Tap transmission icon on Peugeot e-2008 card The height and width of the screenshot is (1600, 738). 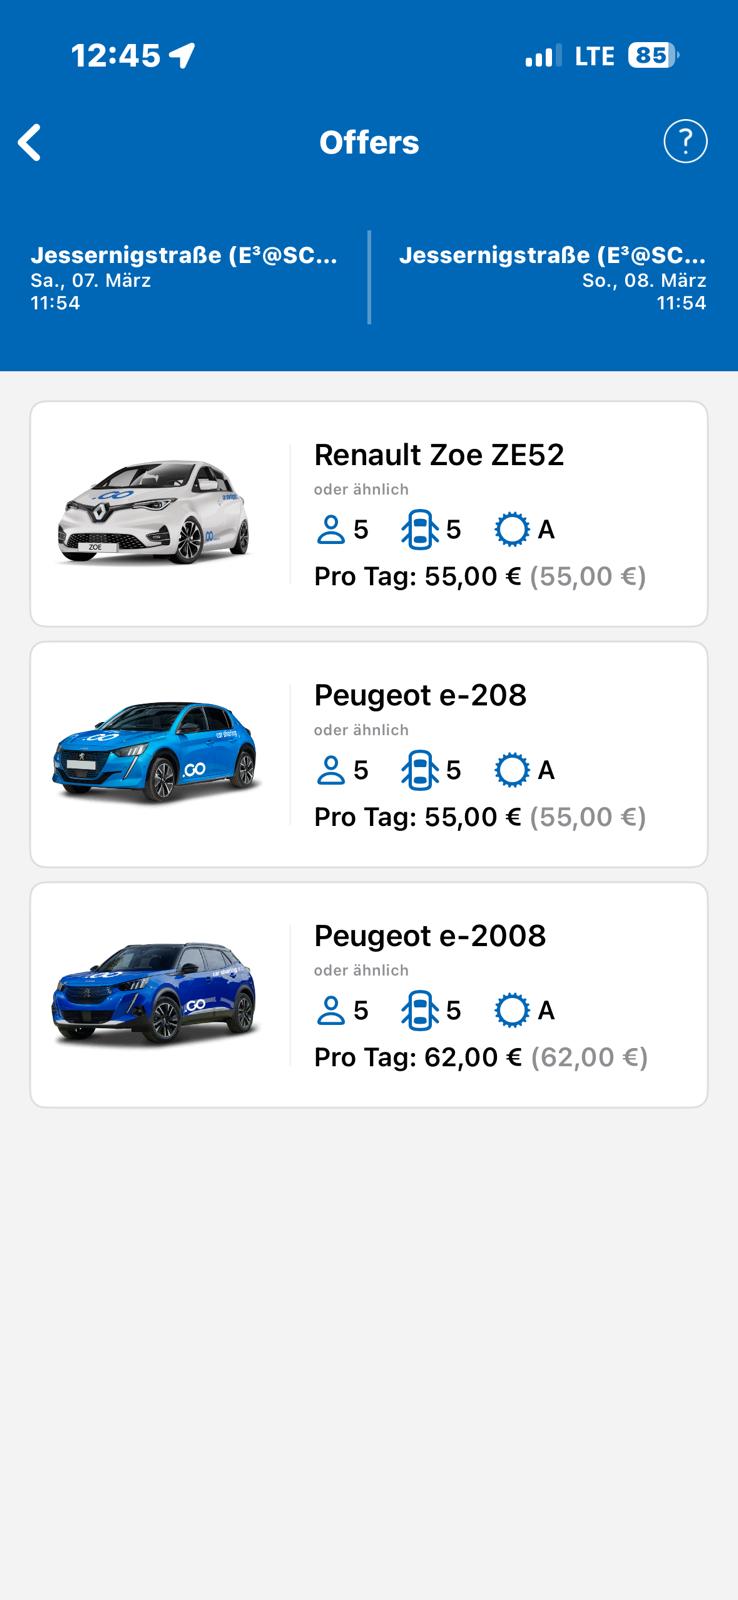(512, 1010)
